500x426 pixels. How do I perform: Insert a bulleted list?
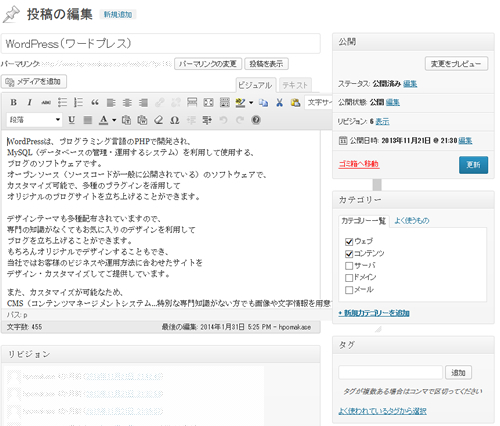(x=62, y=102)
